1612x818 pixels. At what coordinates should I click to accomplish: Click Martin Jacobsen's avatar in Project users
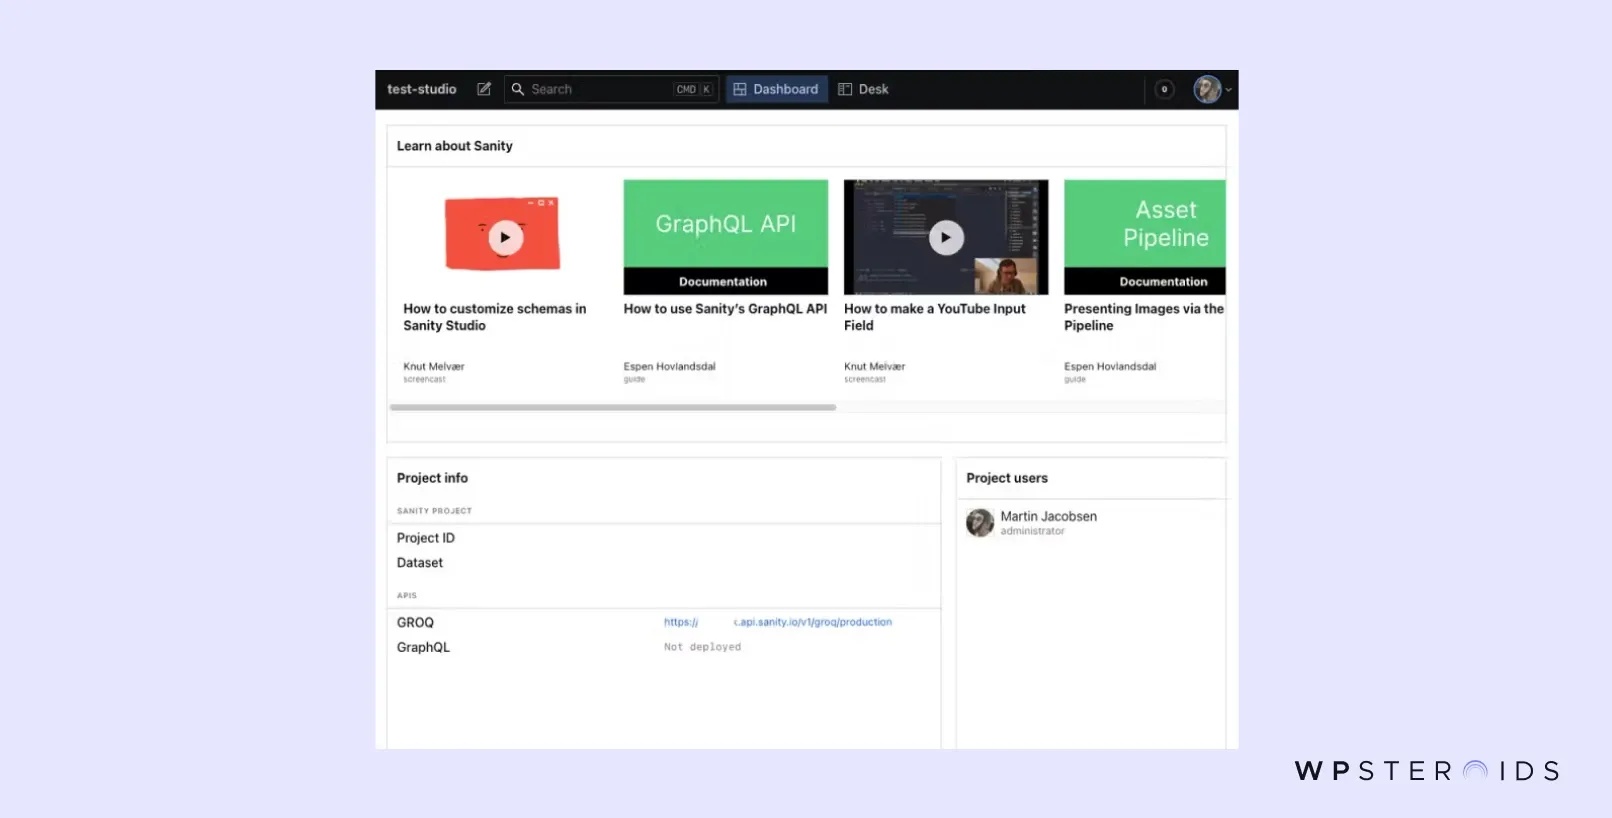click(x=980, y=522)
